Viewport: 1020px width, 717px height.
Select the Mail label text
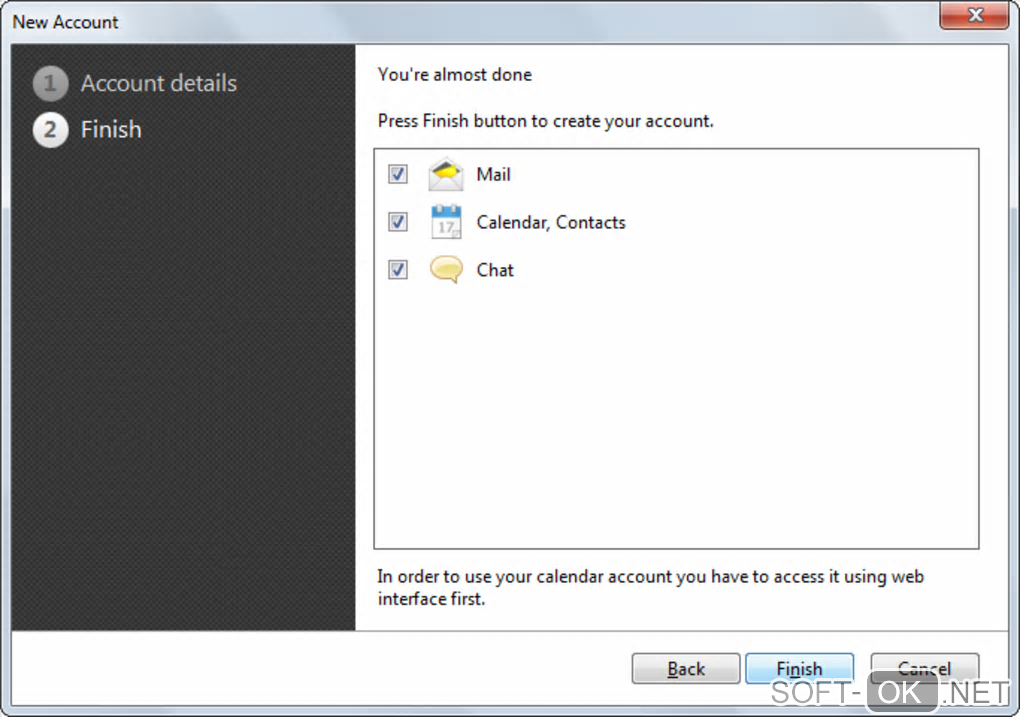pyautogui.click(x=493, y=175)
